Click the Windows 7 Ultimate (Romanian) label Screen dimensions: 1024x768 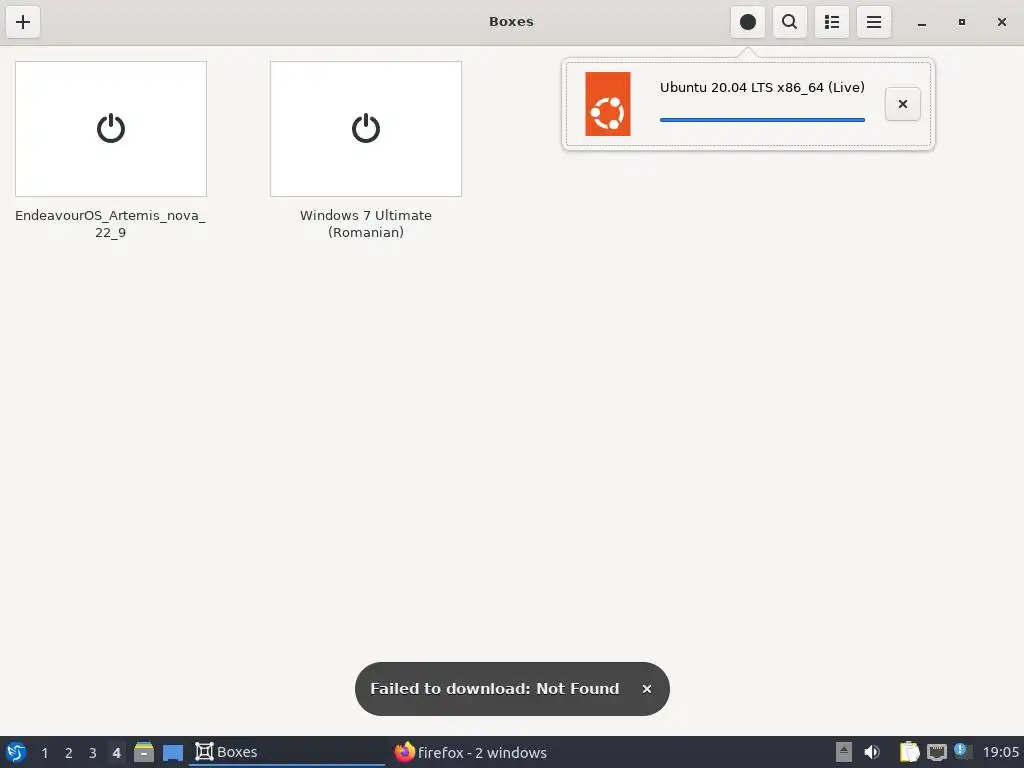pos(366,223)
